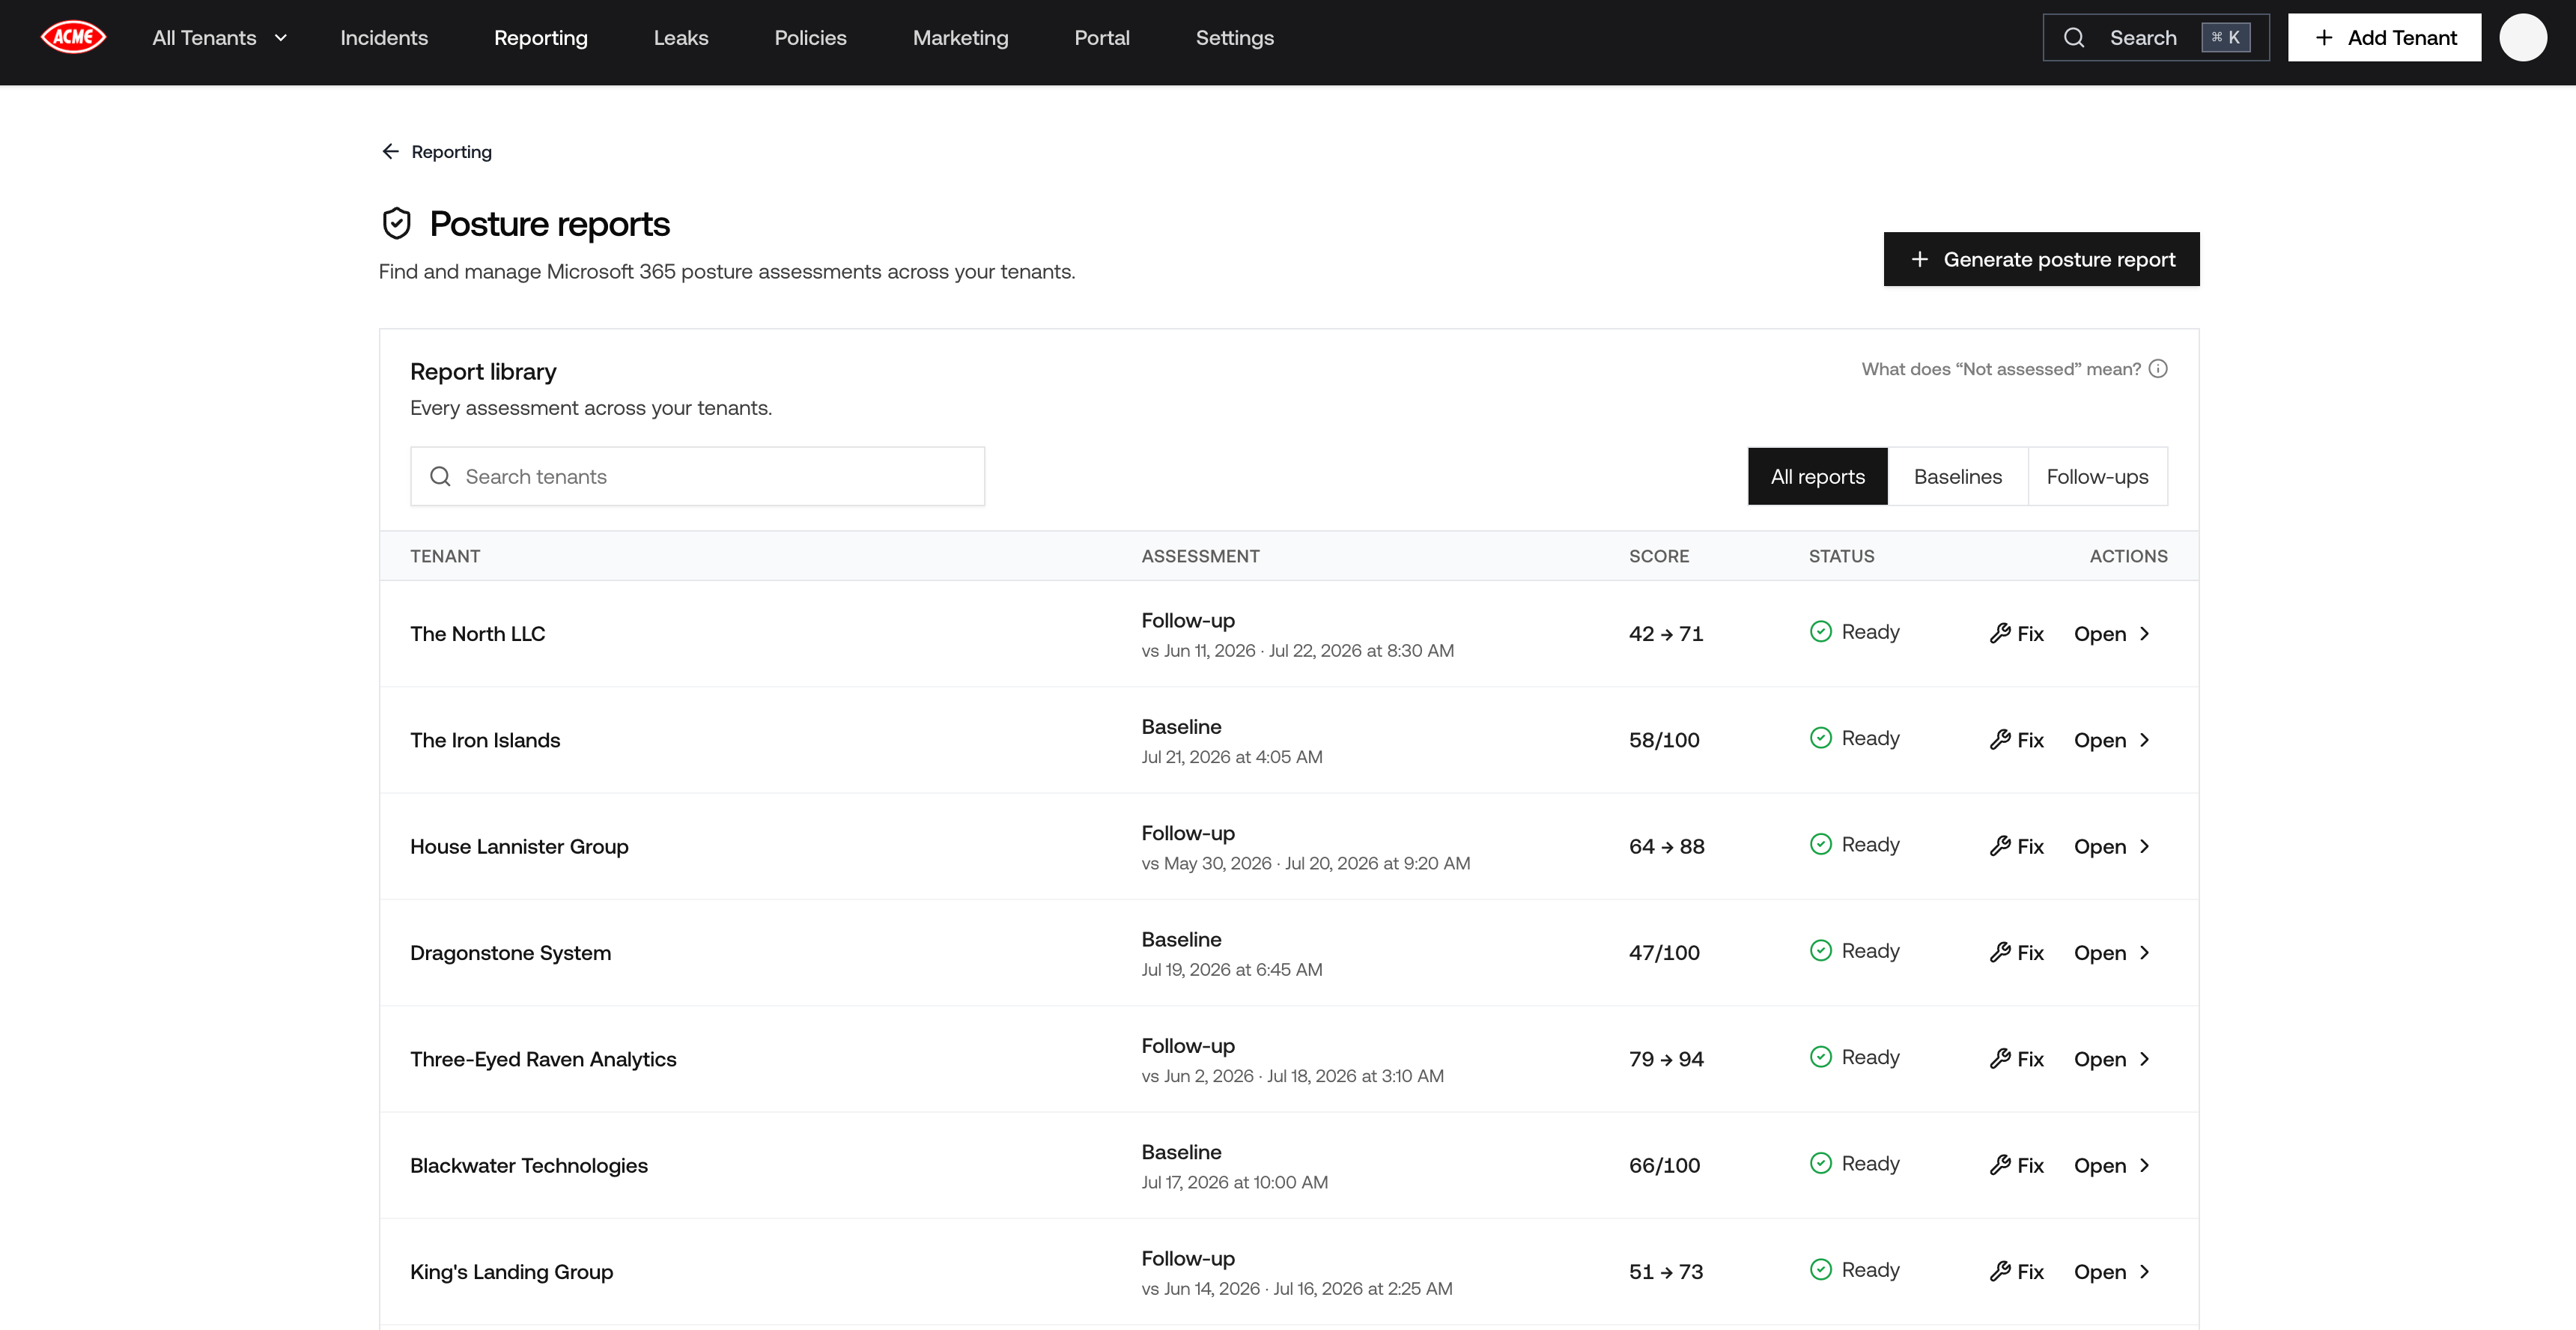Image resolution: width=2576 pixels, height=1330 pixels.
Task: Select tenant name House Lannister Group
Action: click(x=519, y=846)
